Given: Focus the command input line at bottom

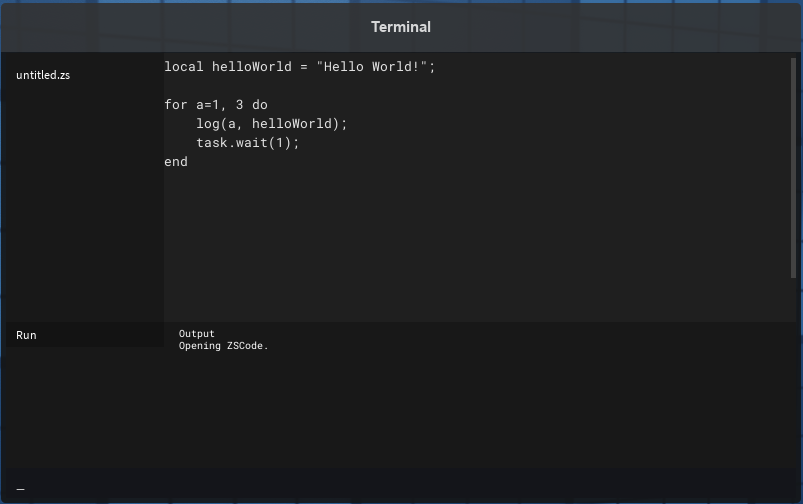Looking at the screenshot, I should 400,489.
